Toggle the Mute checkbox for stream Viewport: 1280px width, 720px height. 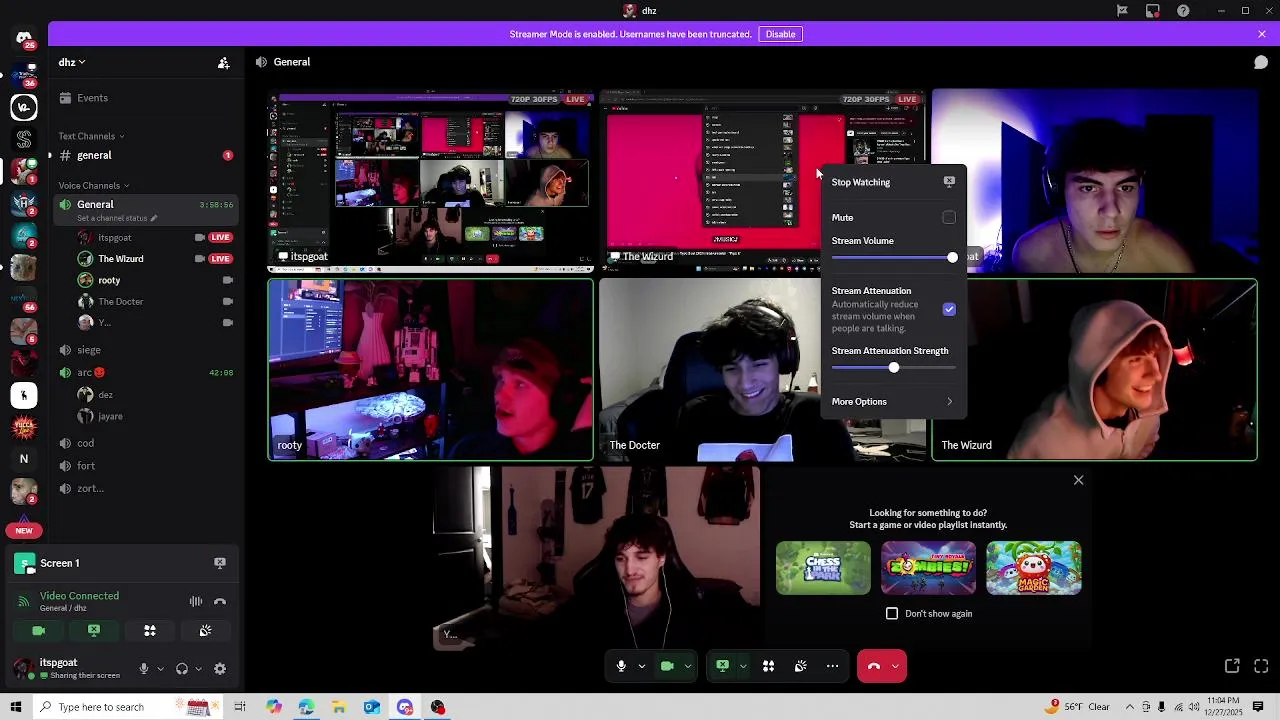click(949, 217)
